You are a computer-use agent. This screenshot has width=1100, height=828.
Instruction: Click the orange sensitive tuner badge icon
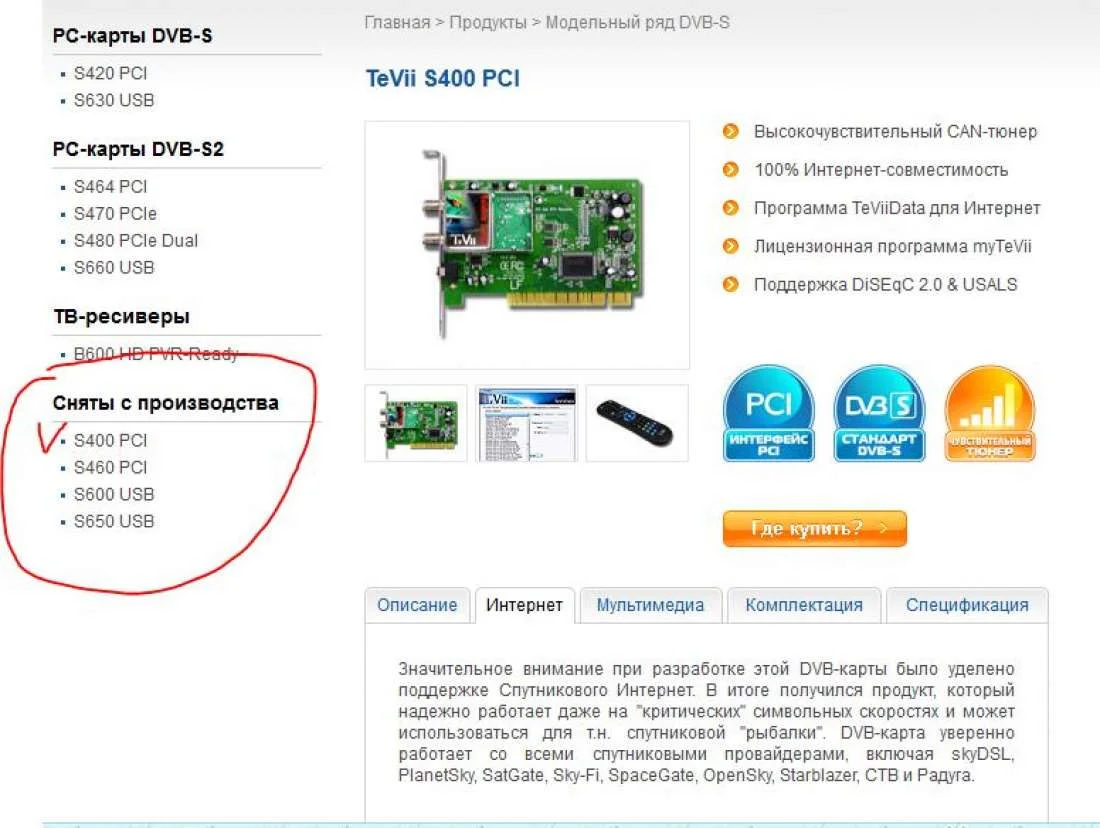pos(989,413)
